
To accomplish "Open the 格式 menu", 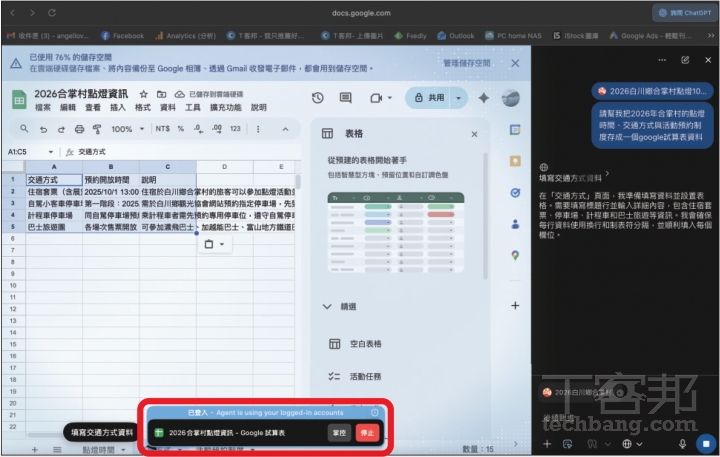I will (x=143, y=107).
